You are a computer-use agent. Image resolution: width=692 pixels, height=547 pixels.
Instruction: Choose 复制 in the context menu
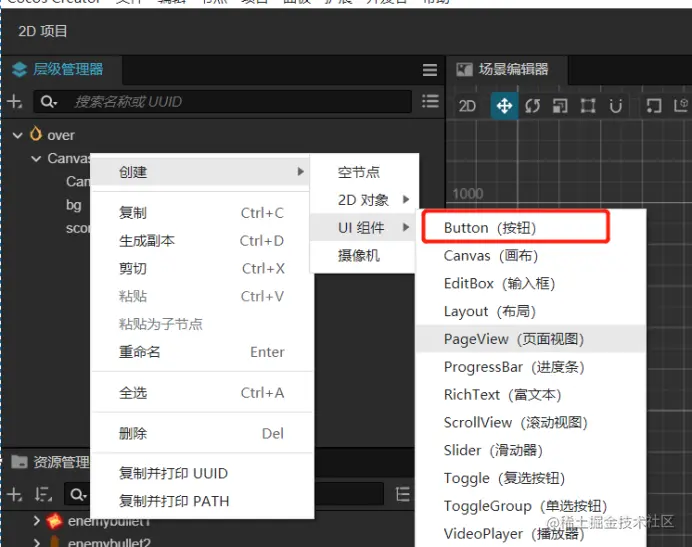click(201, 213)
